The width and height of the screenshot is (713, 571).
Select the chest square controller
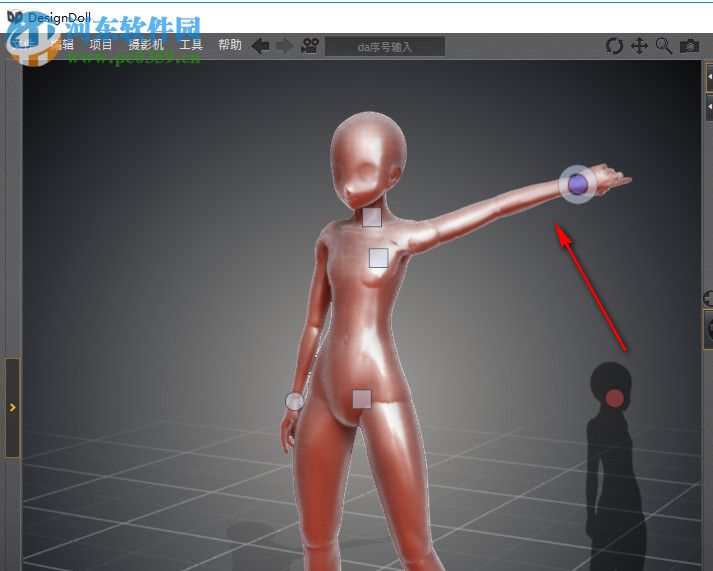pyautogui.click(x=378, y=258)
